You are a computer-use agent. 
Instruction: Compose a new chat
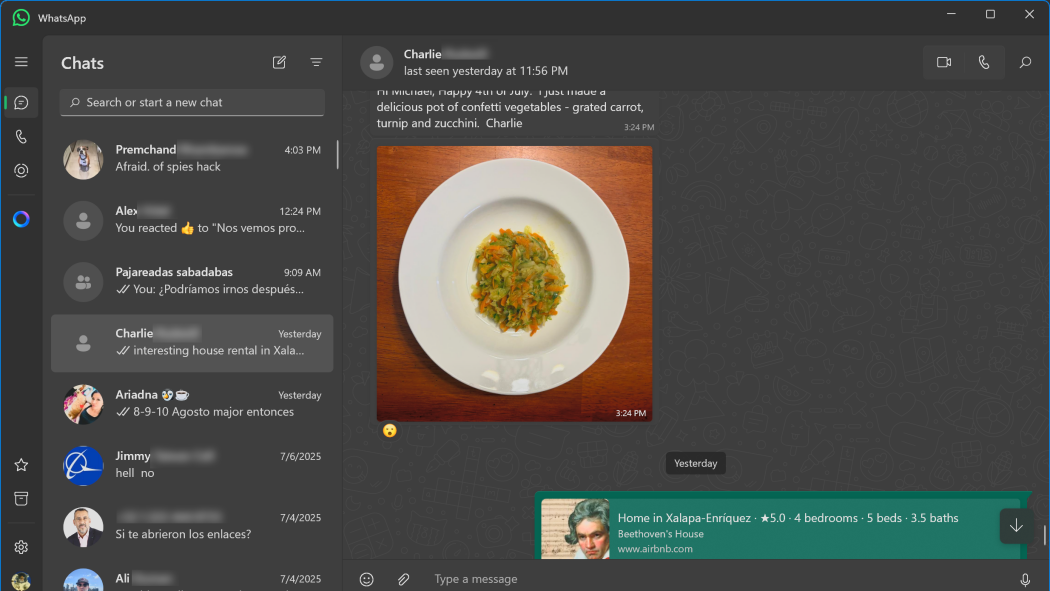pos(279,62)
